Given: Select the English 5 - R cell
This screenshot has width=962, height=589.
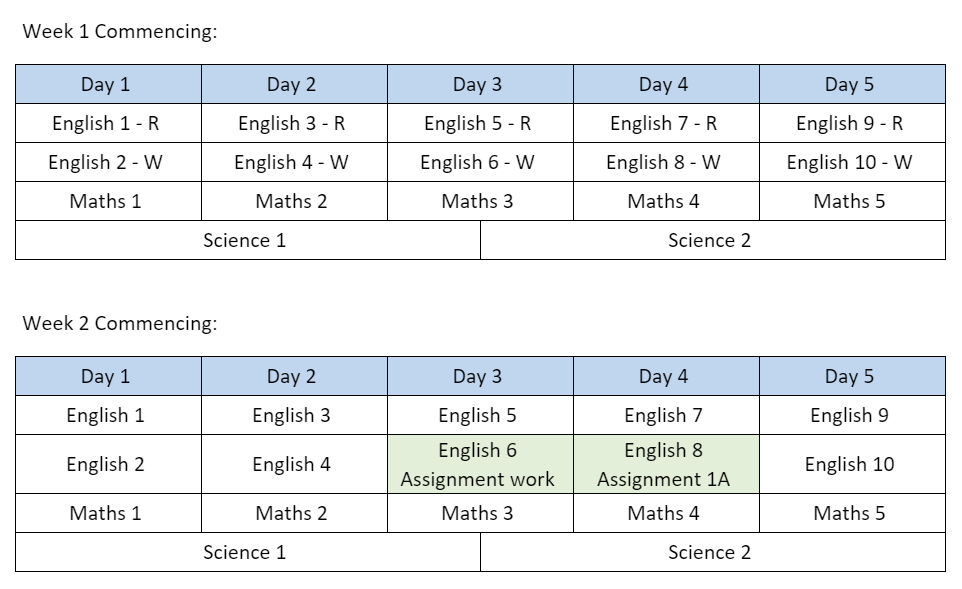Looking at the screenshot, I should (x=480, y=123).
